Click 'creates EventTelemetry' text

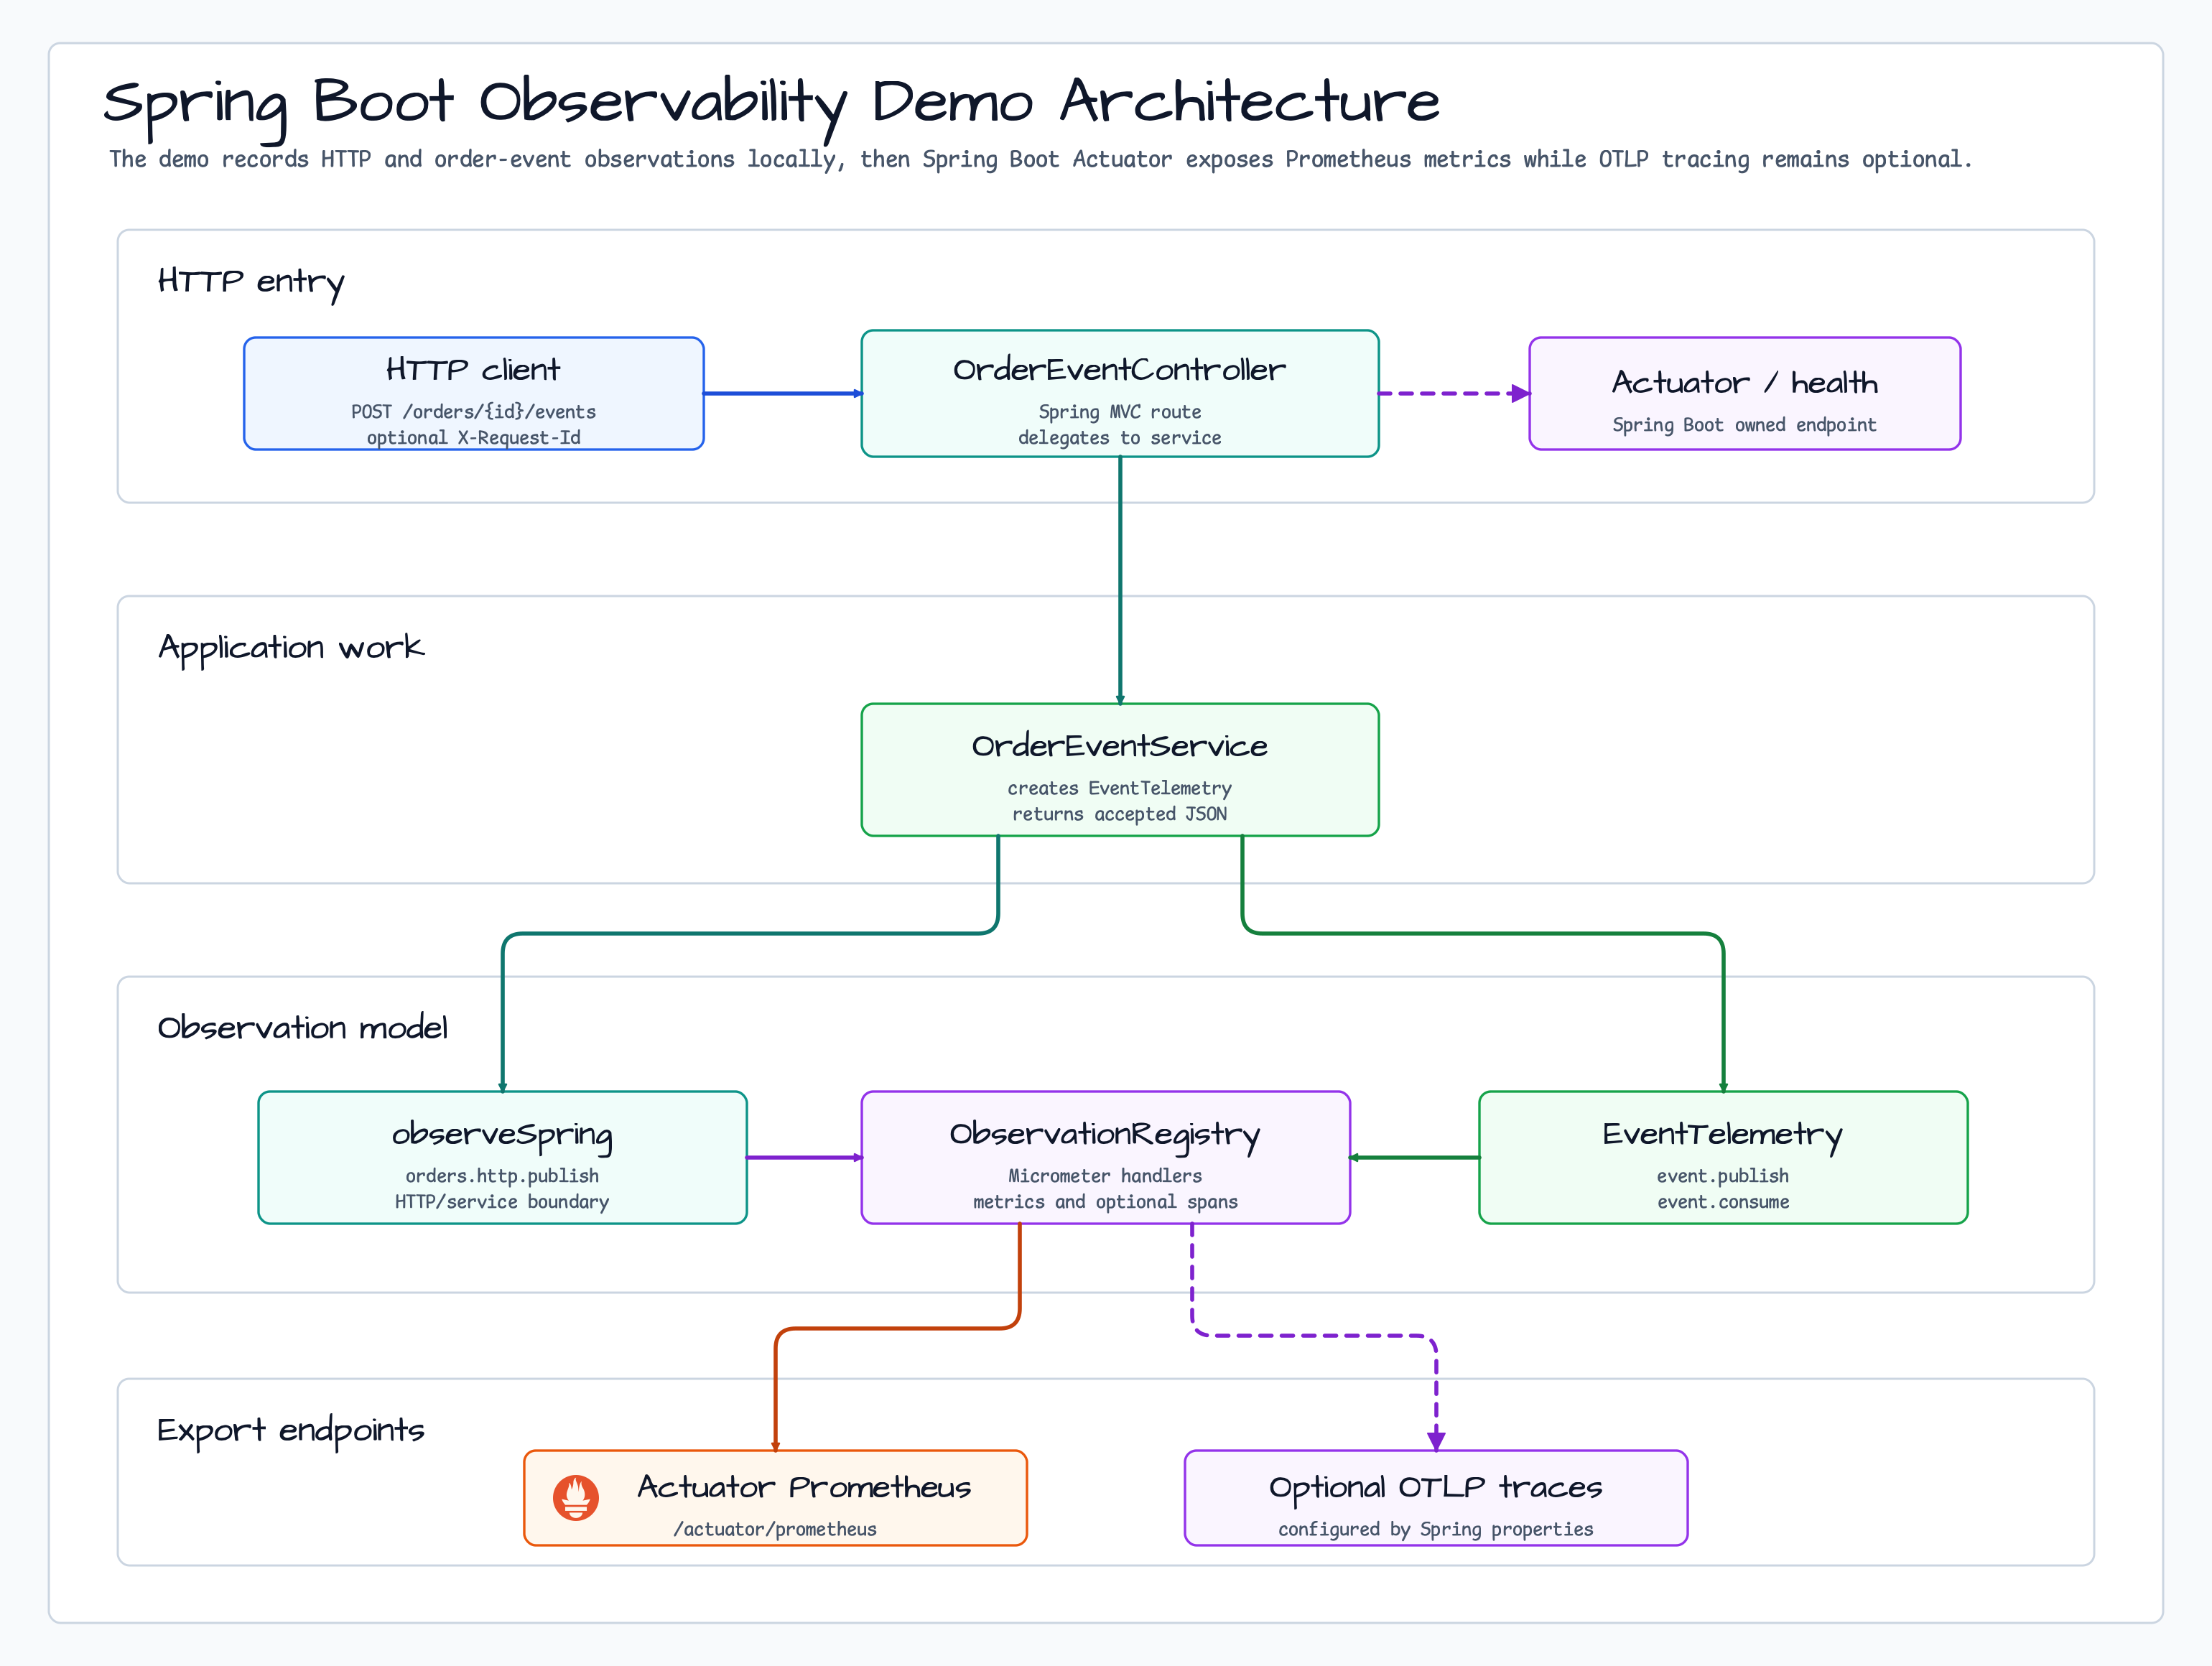(1120, 788)
